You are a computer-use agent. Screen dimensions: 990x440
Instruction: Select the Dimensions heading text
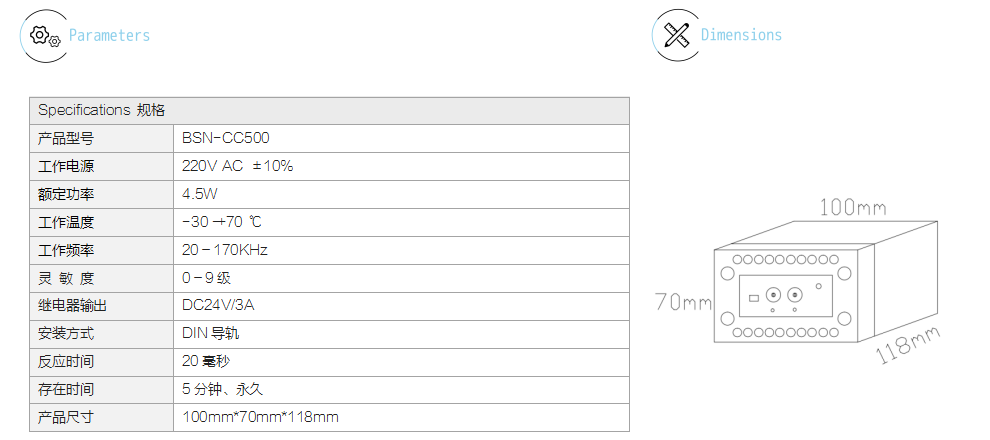click(741, 35)
